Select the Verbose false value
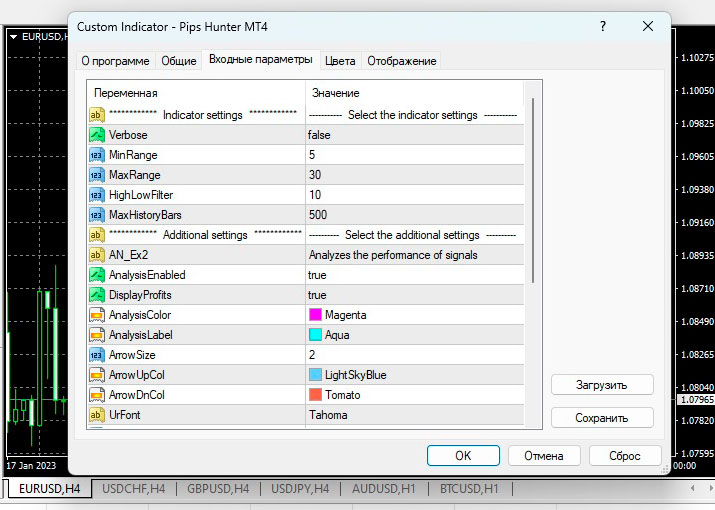This screenshot has width=715, height=510. pos(319,135)
